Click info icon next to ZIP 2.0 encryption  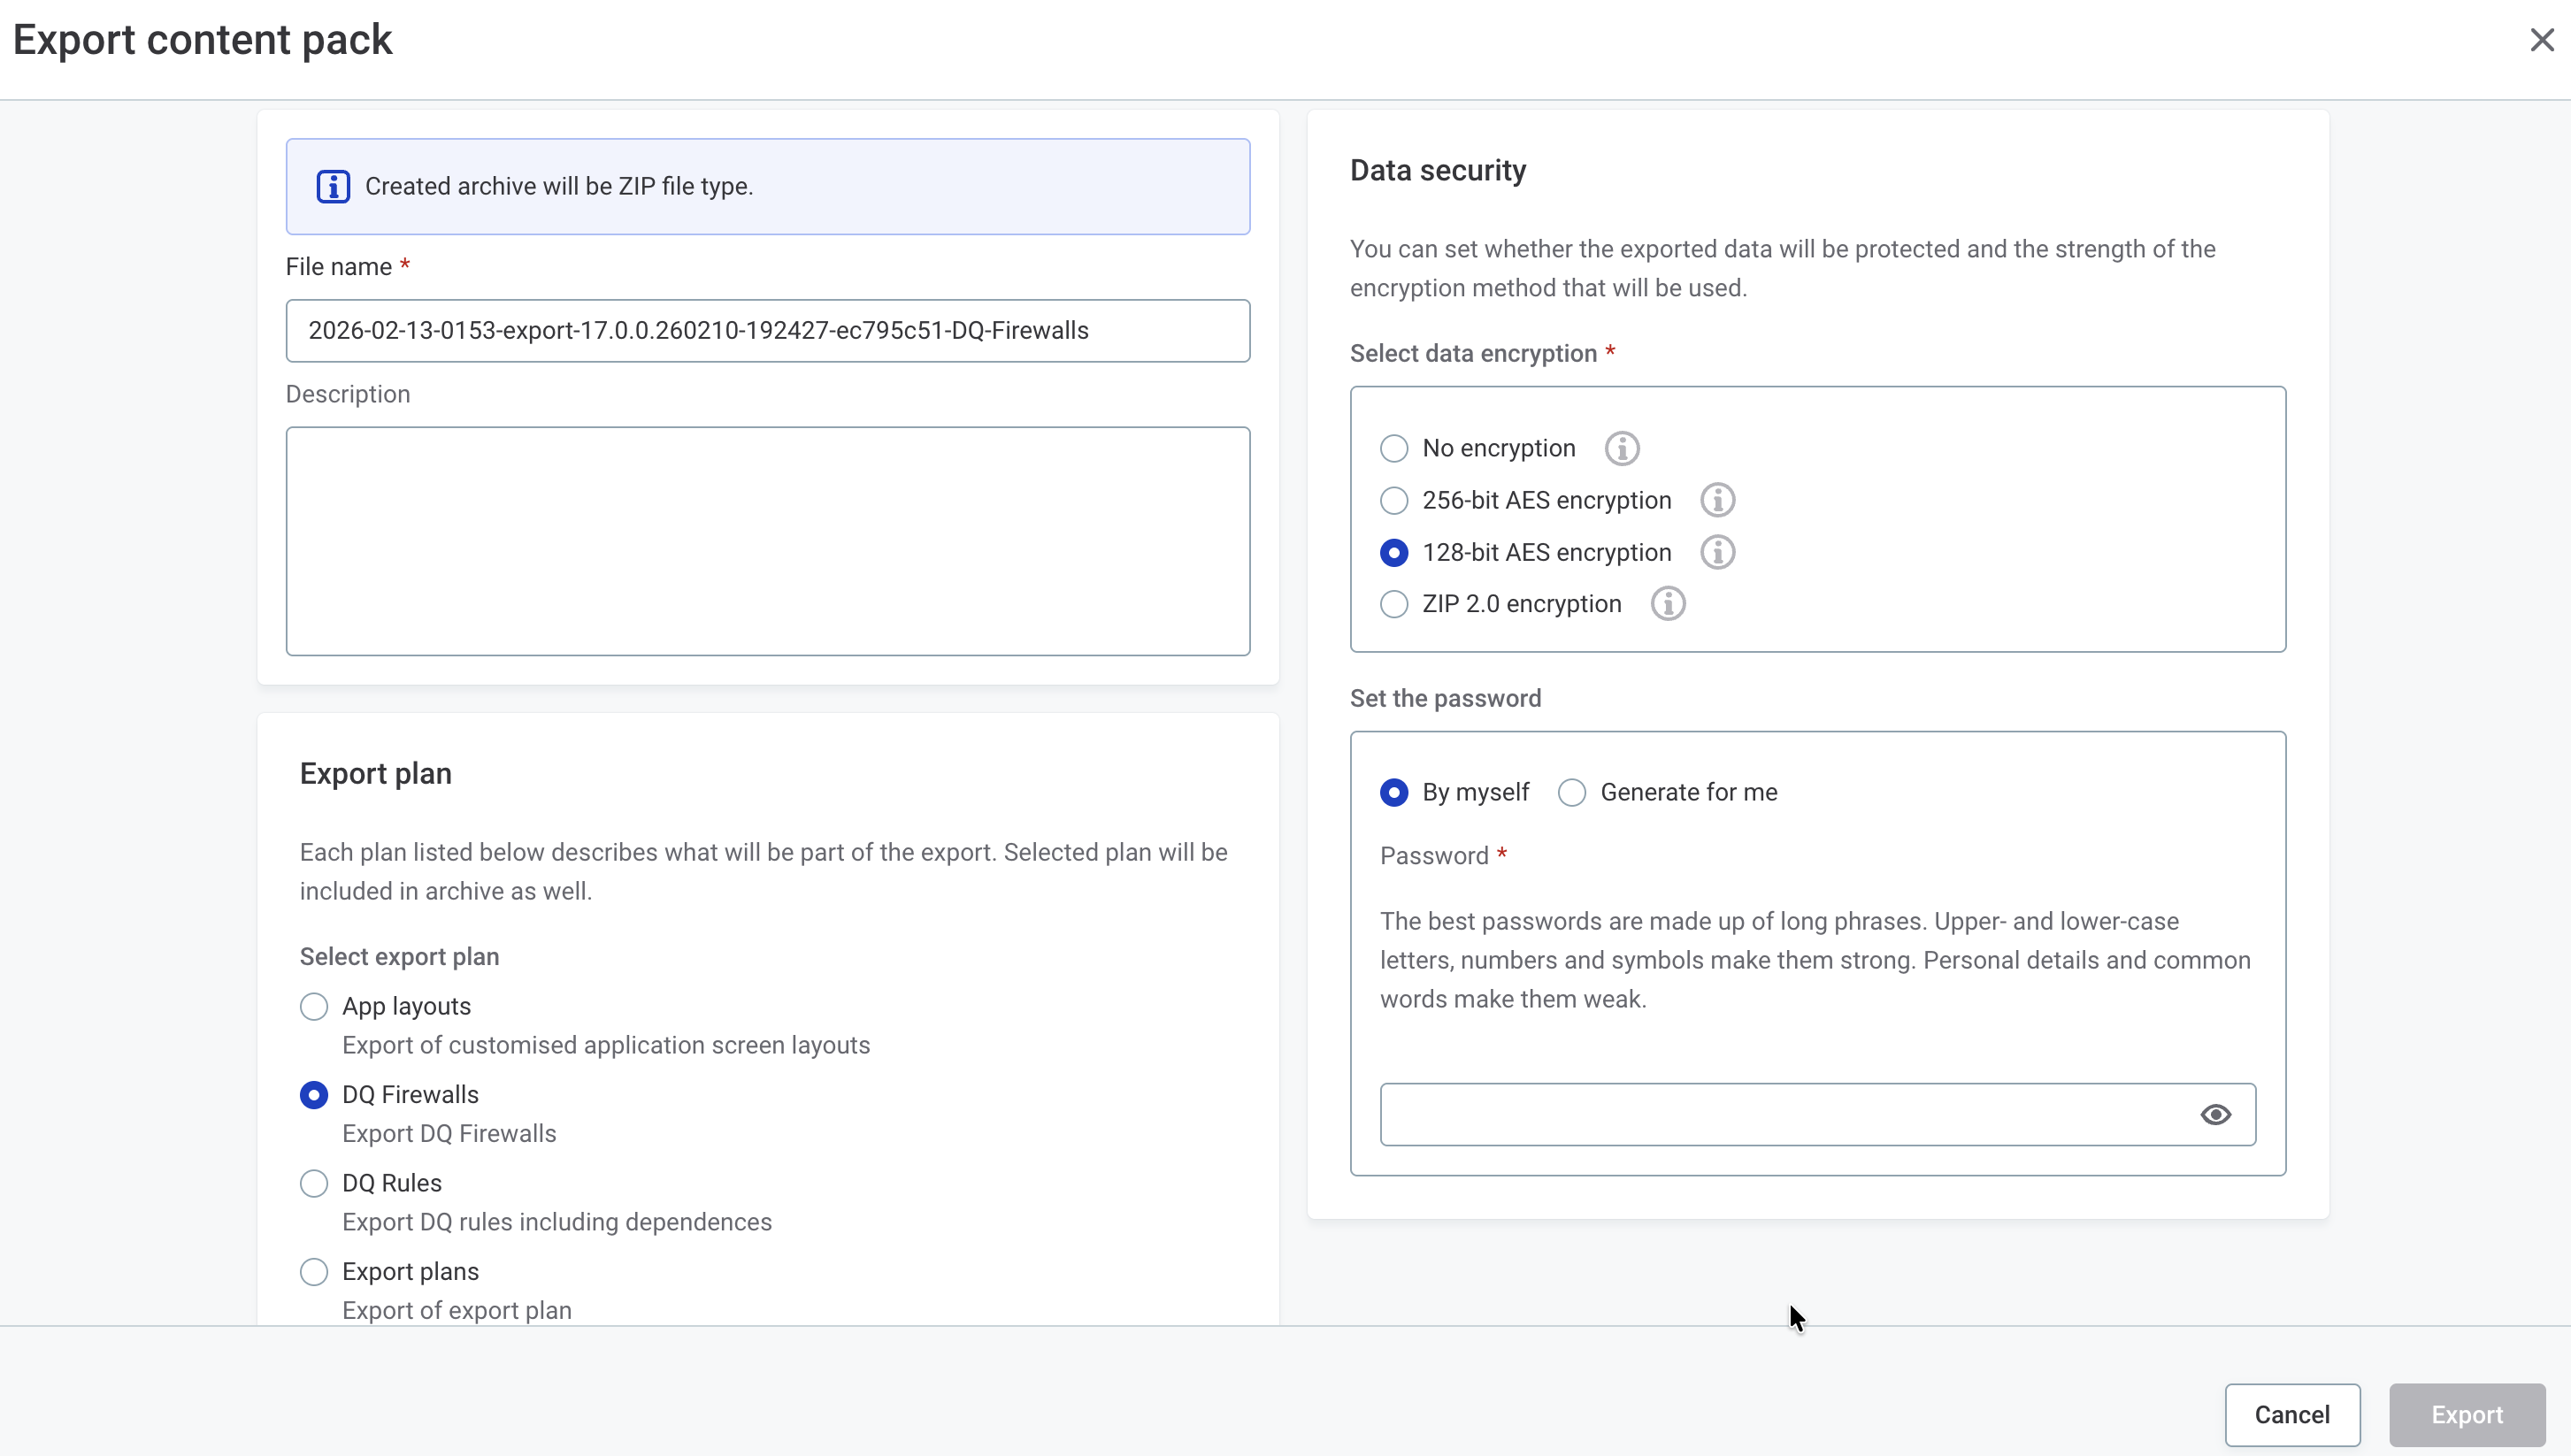point(1667,604)
